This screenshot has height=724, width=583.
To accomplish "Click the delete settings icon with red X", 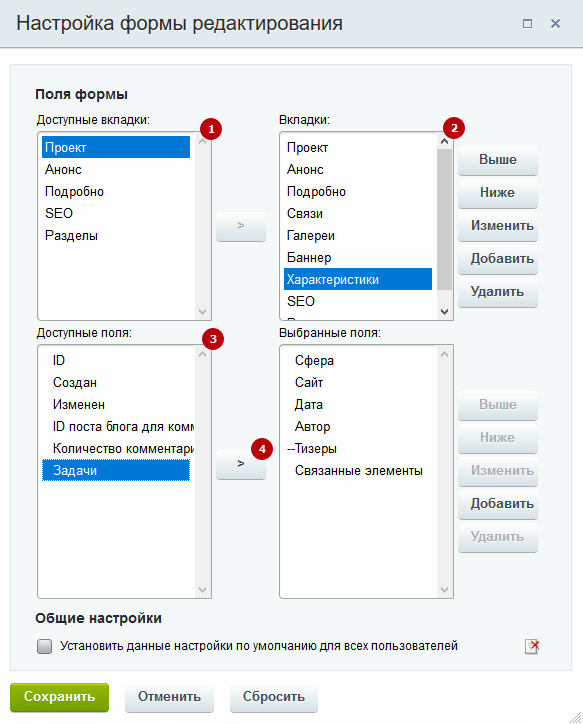I will point(532,646).
